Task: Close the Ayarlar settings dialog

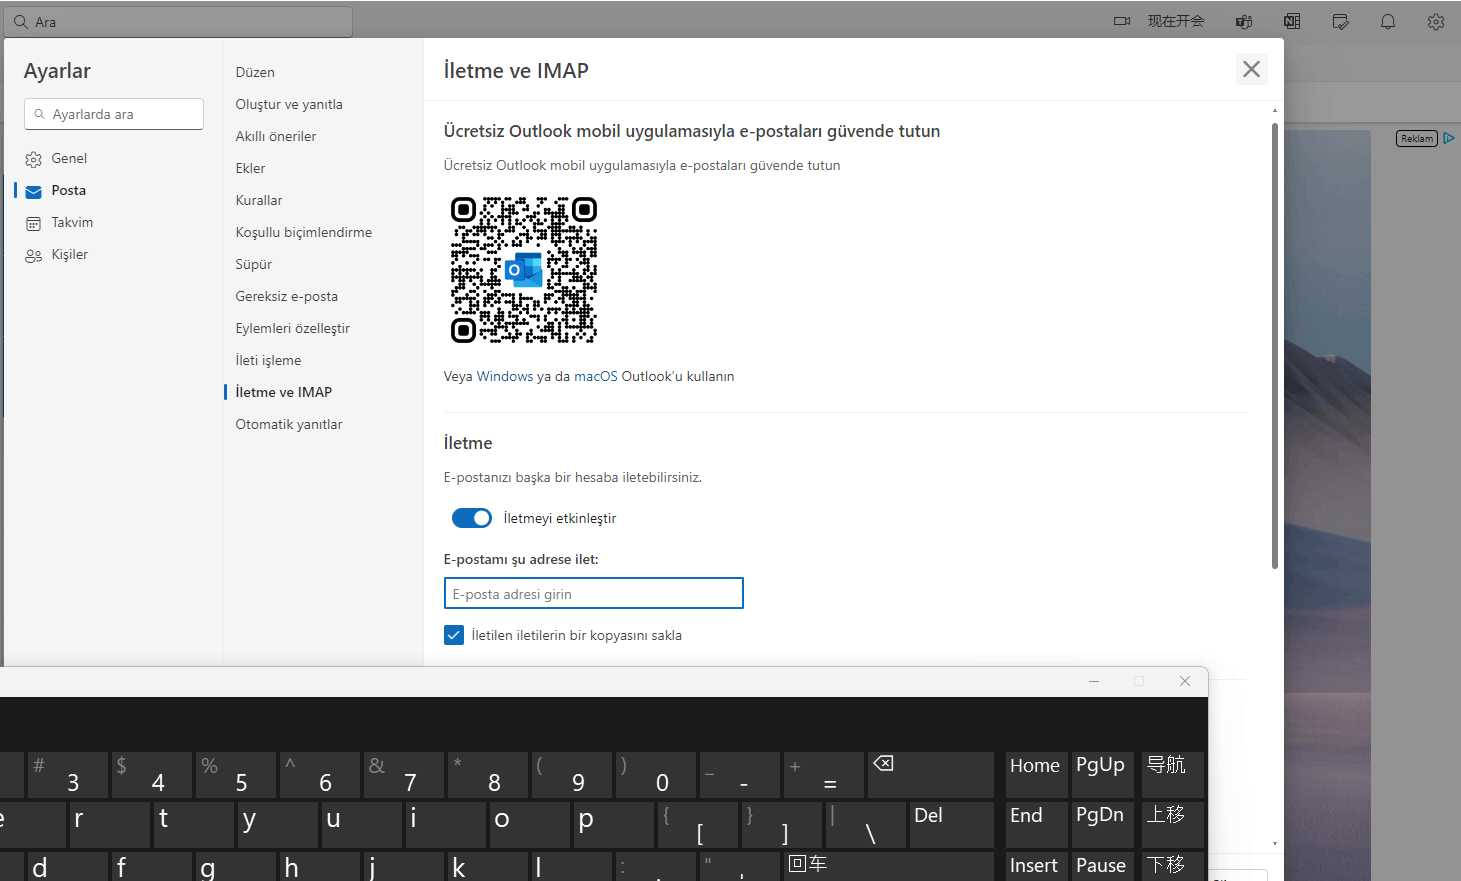Action: [1251, 69]
